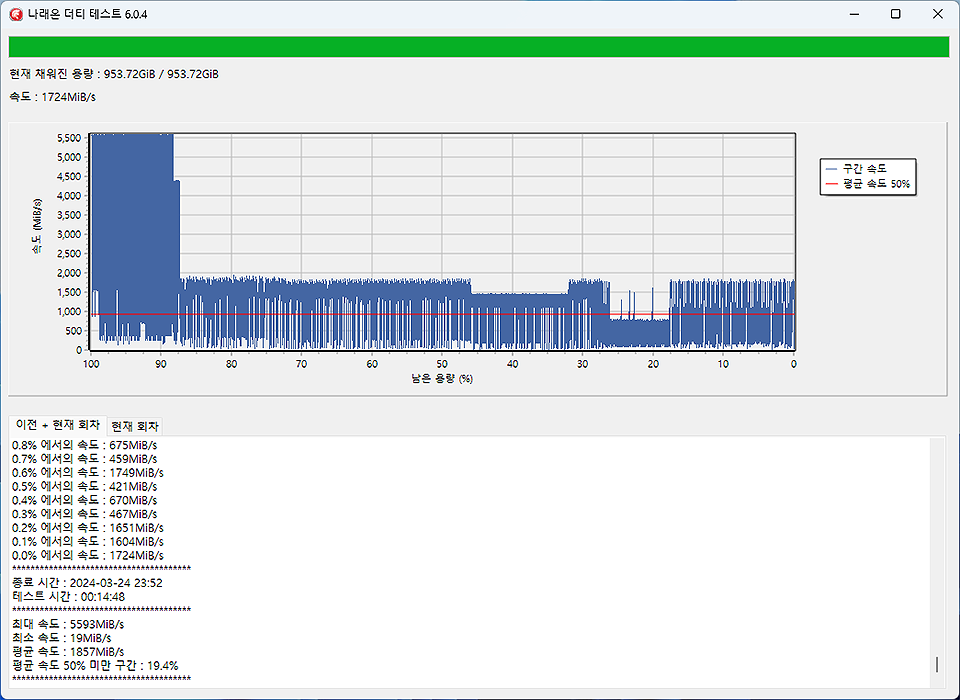Click the 속도 : 1724MiB/s label above the chart

(53, 97)
